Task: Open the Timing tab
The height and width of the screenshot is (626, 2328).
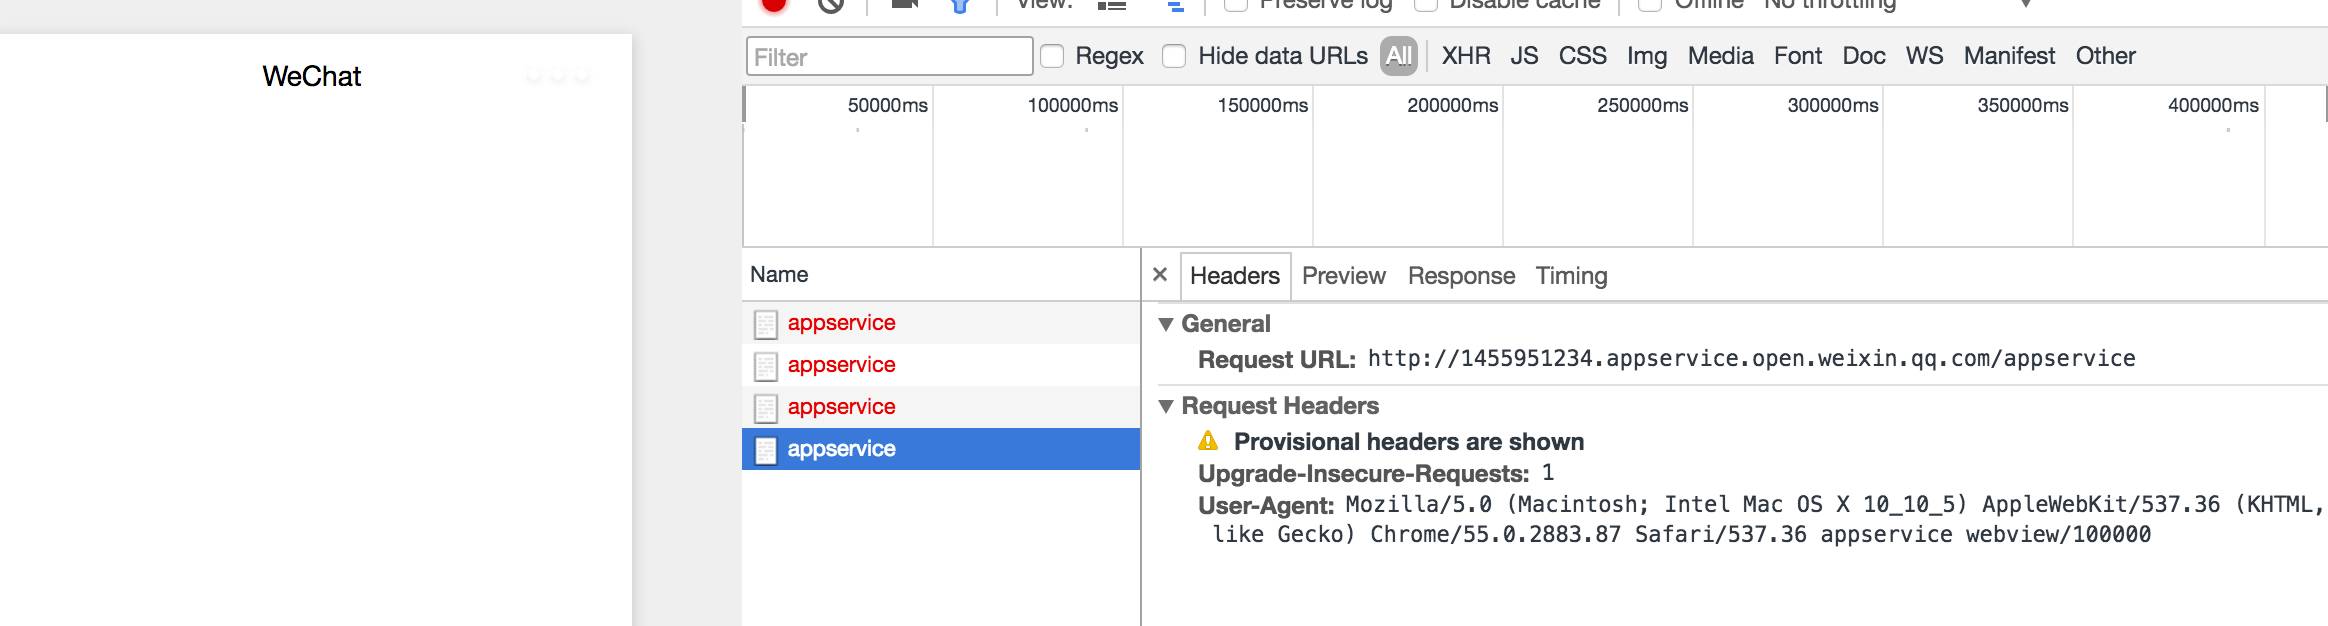Action: (x=1571, y=276)
